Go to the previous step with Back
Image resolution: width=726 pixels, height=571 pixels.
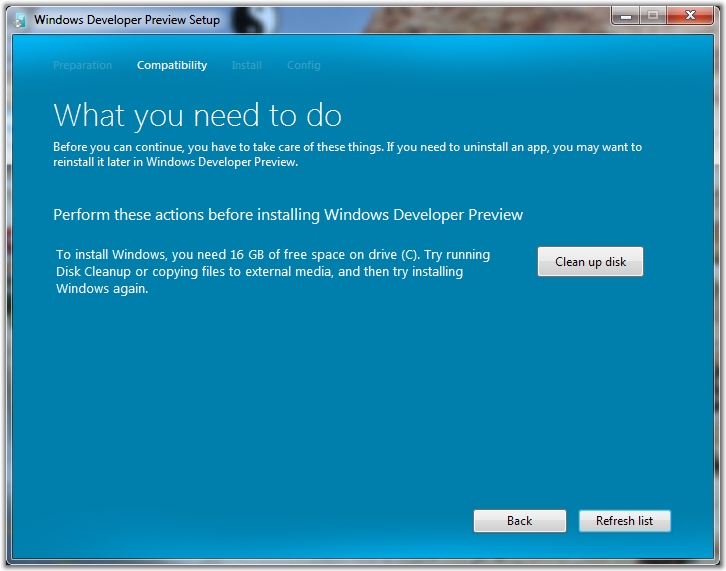point(519,521)
